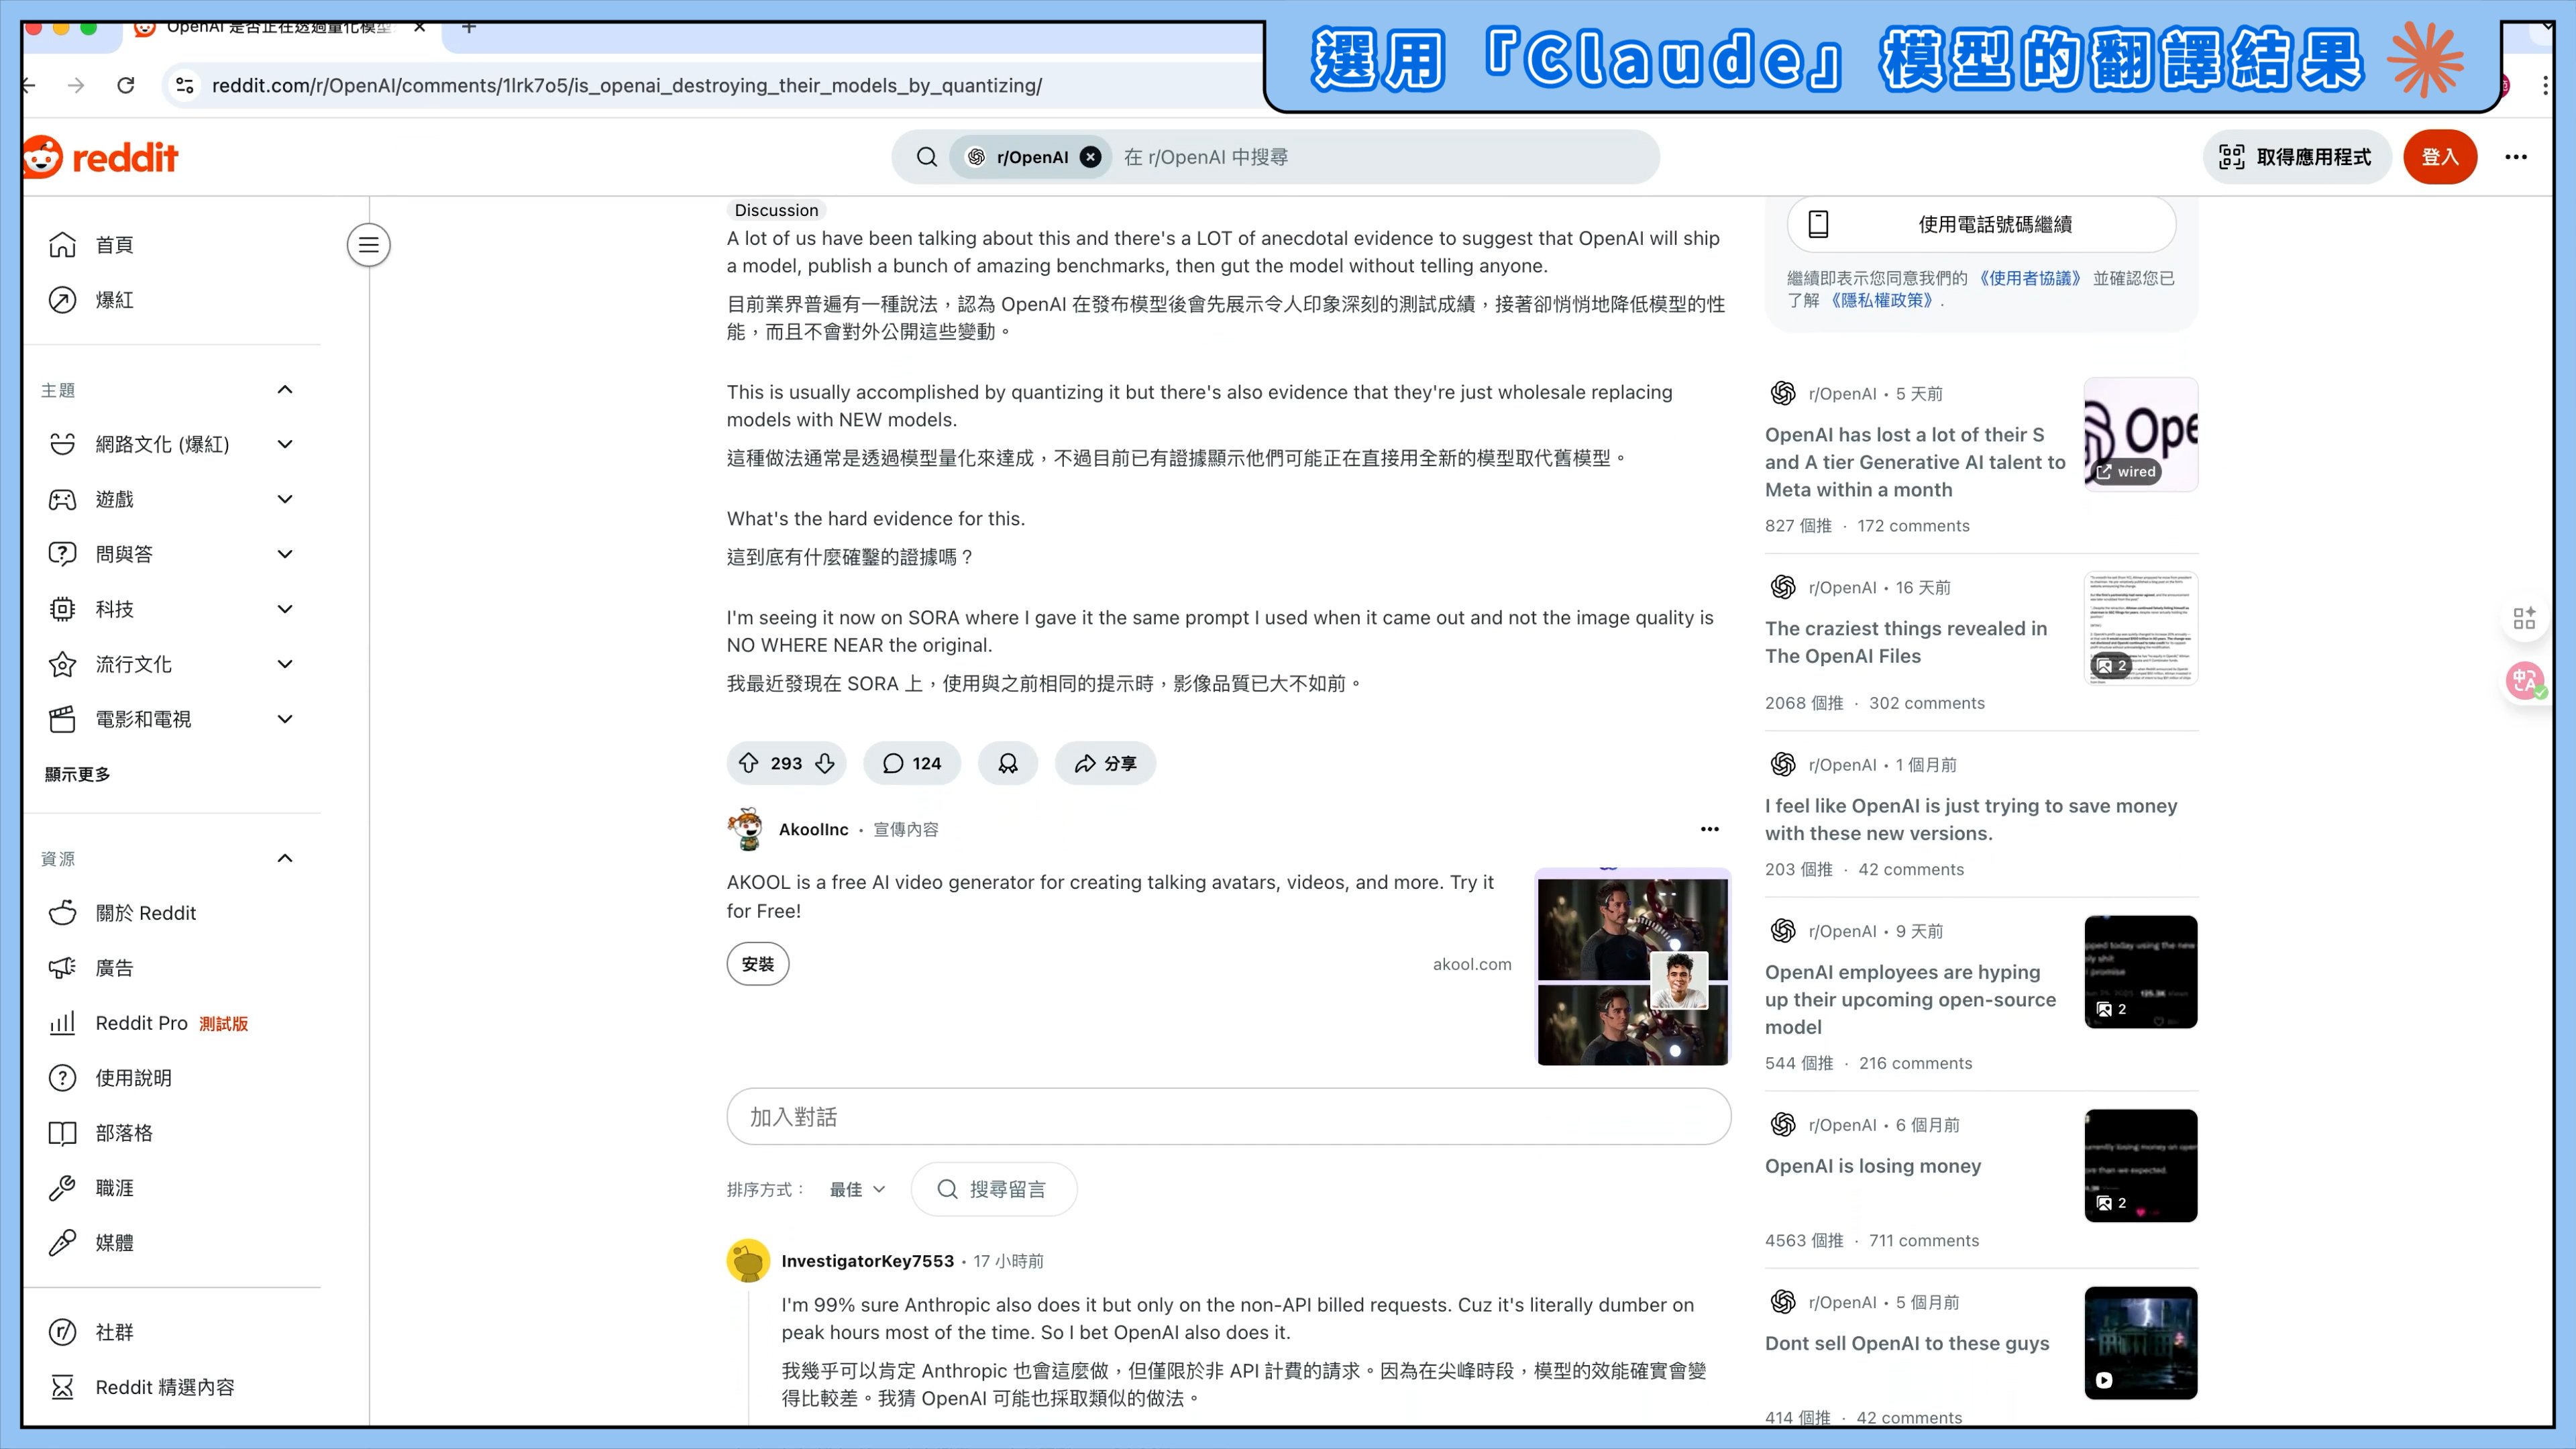This screenshot has width=2576, height=1449.
Task: Open 'OpenAI is losing money' post
Action: coord(1873,1166)
